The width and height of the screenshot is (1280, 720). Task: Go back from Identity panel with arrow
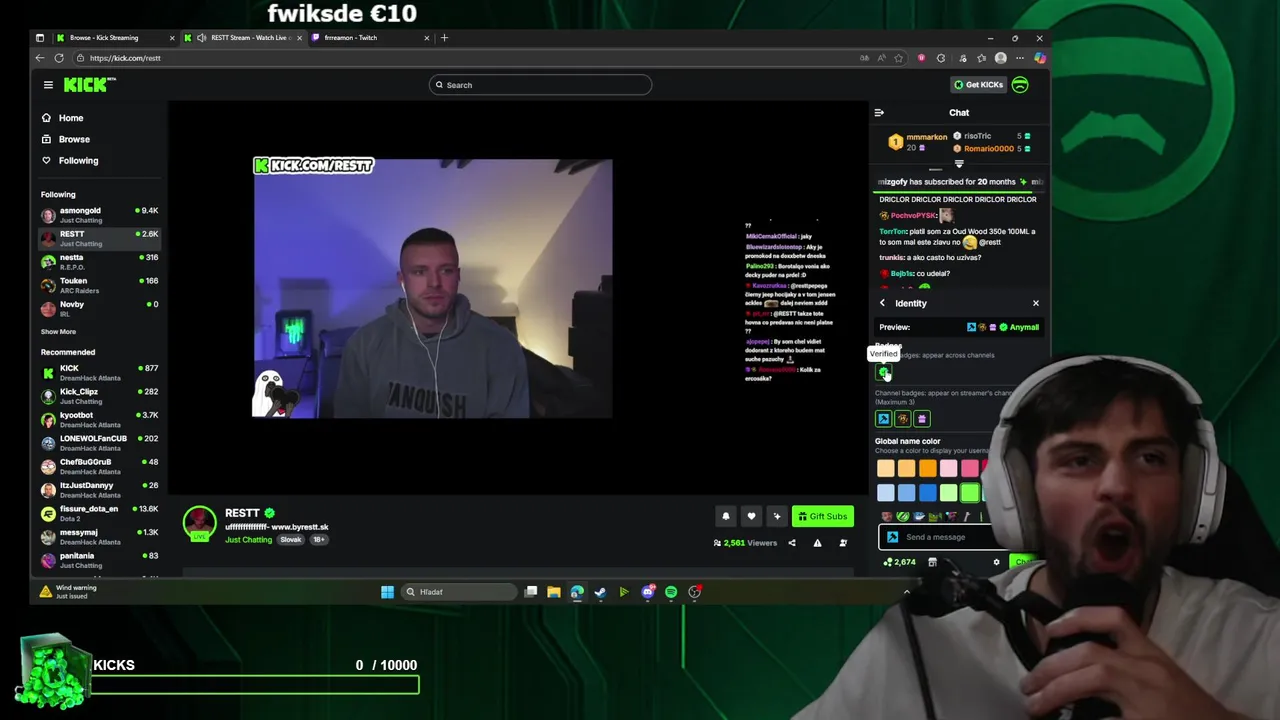[882, 303]
